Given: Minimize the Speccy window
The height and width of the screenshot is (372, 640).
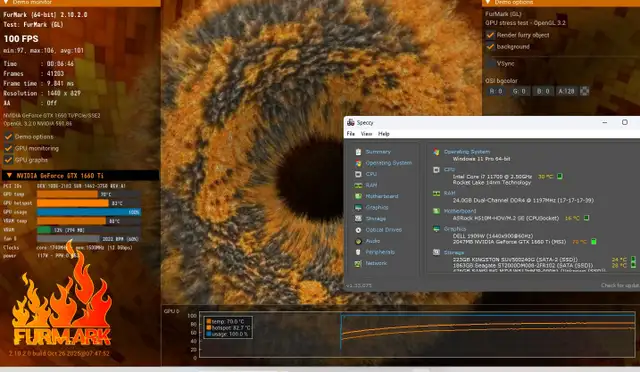Looking at the screenshot, I should (x=605, y=123).
